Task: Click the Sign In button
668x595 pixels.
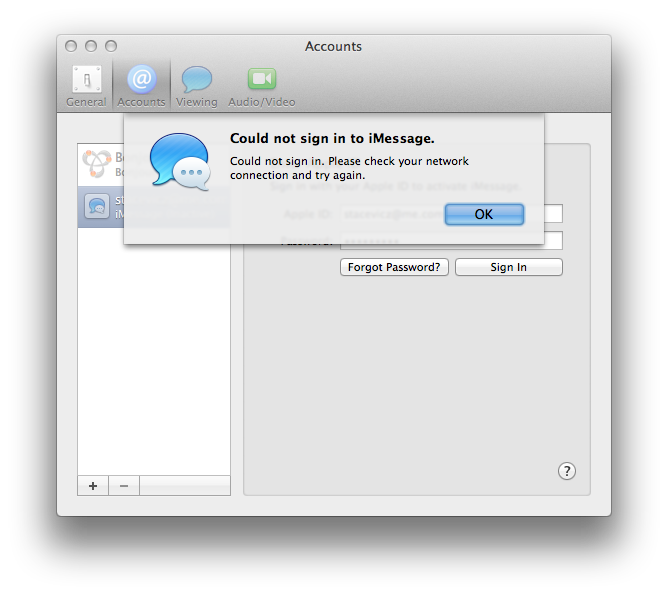Action: point(509,267)
